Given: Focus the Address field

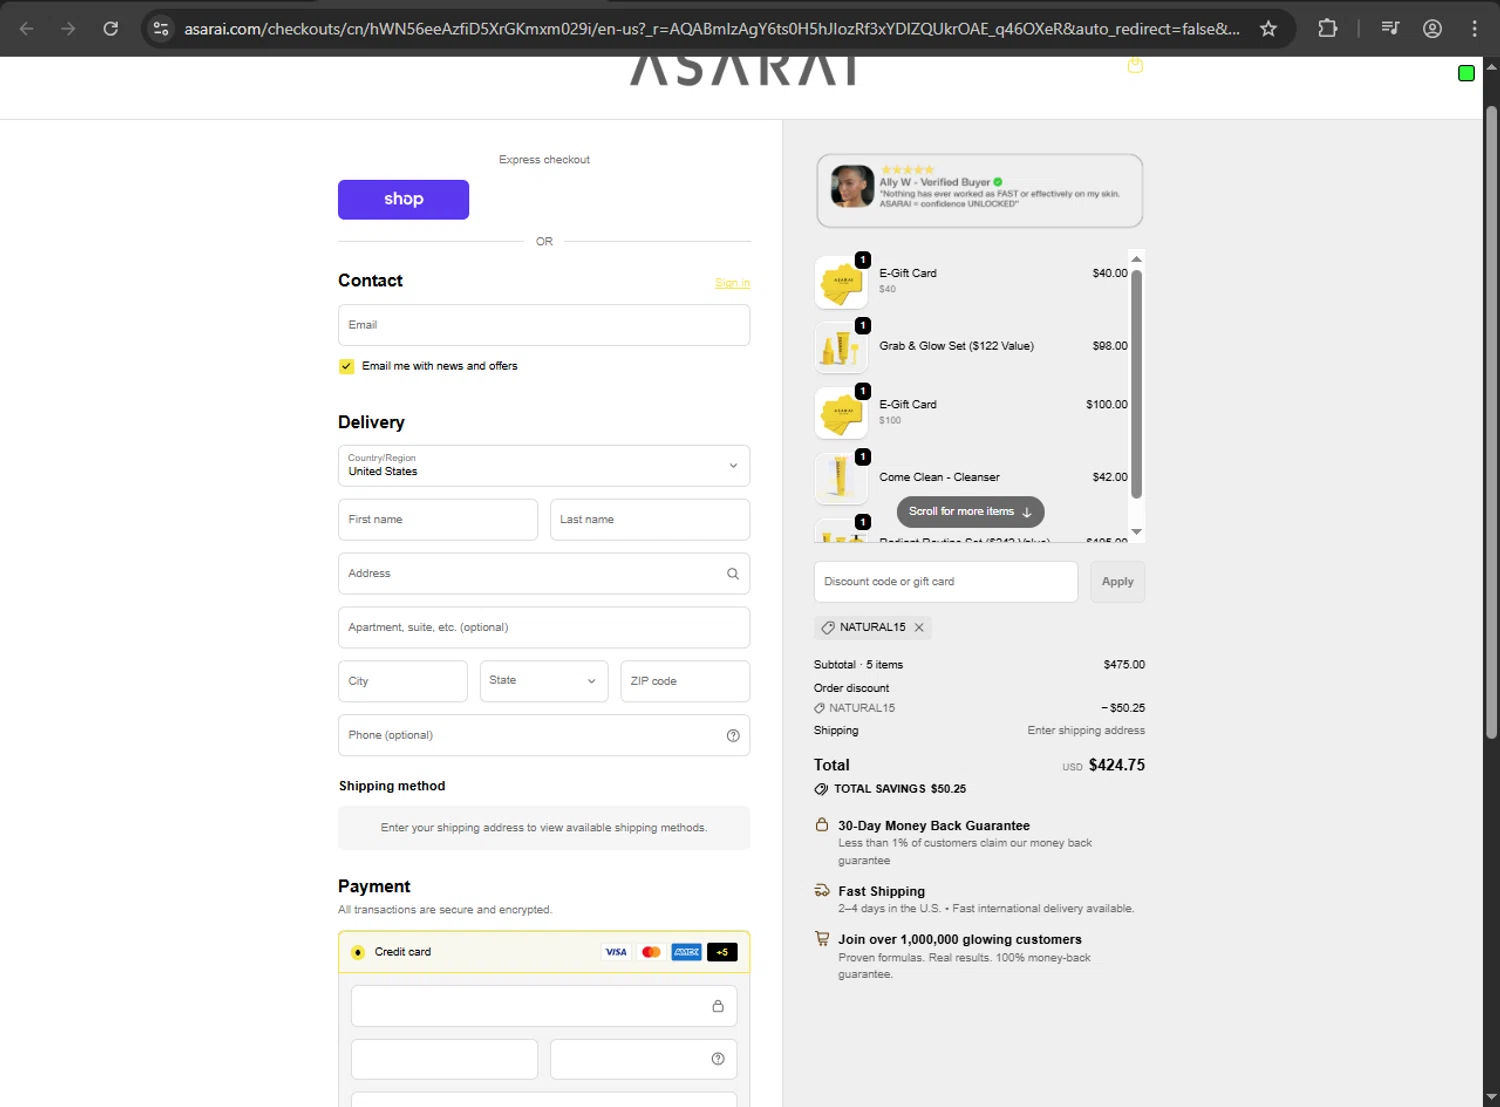Looking at the screenshot, I should 544,574.
